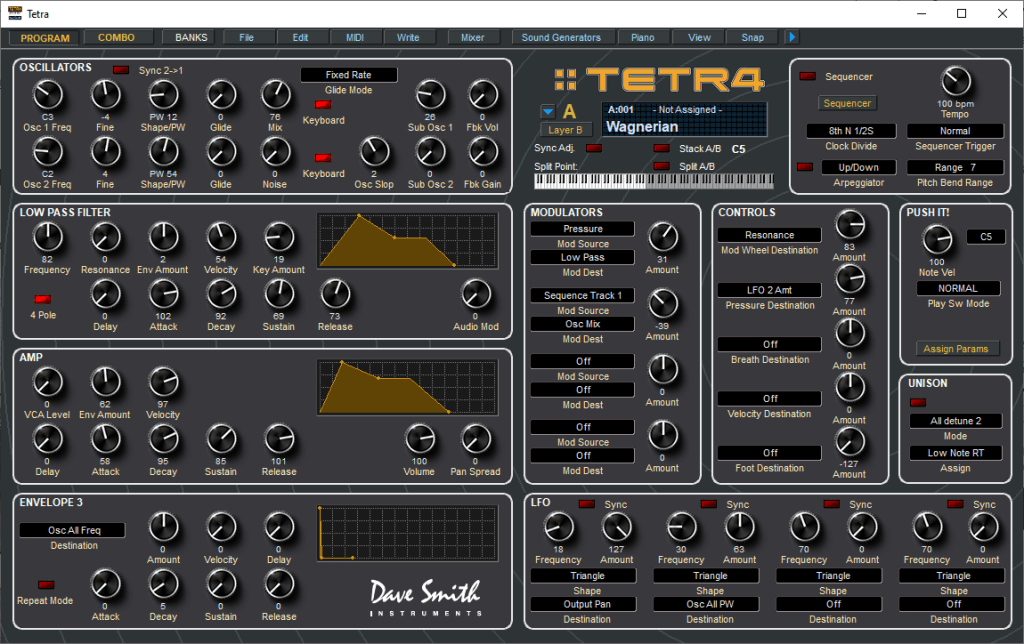Screen dimensions: 1024x644
Task: Open Mod Wheel Destination Resonance dropdown
Action: 770,235
